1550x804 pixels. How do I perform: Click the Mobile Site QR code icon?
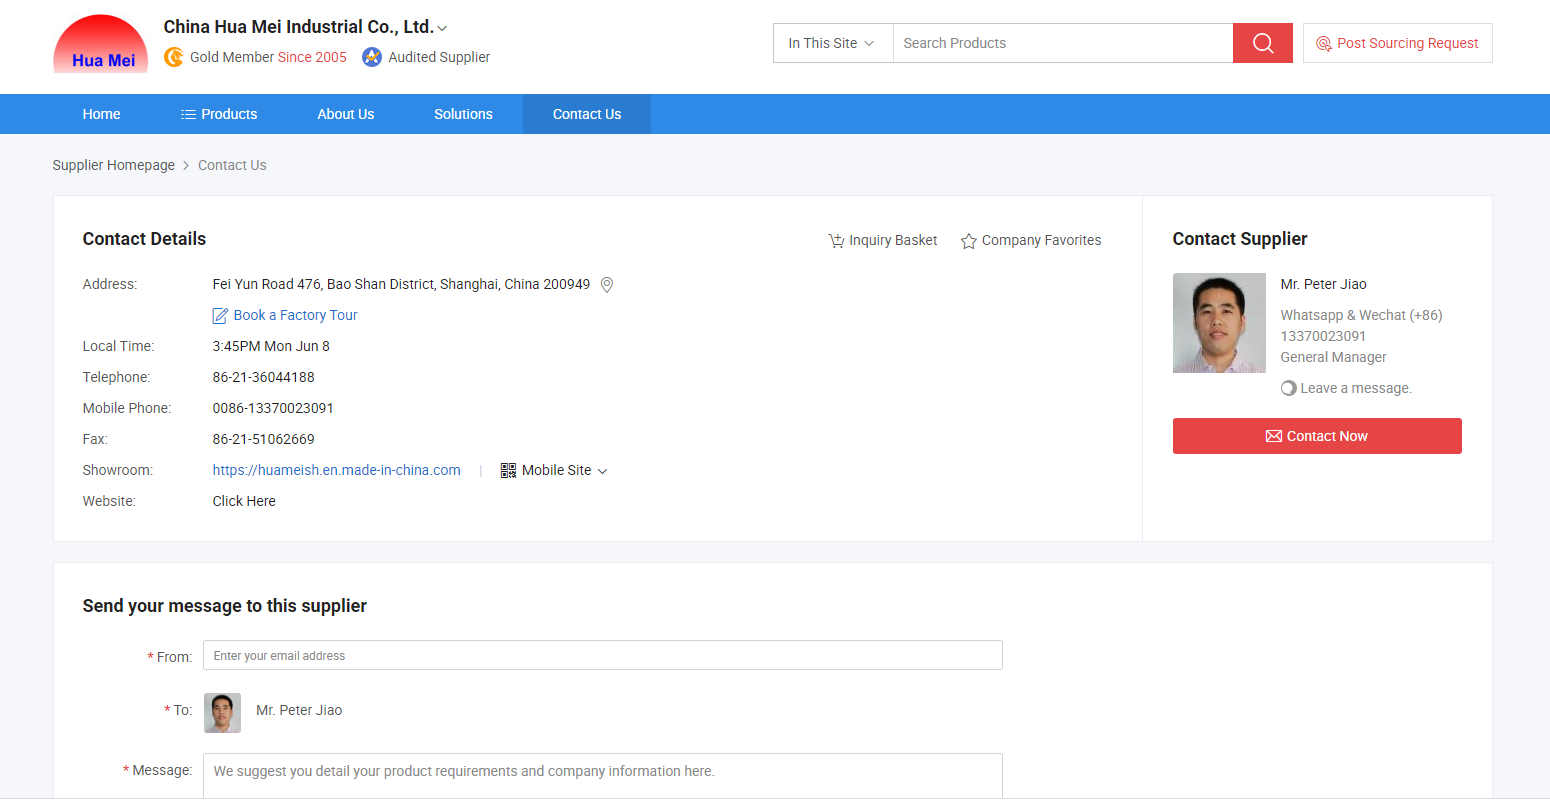tap(508, 470)
